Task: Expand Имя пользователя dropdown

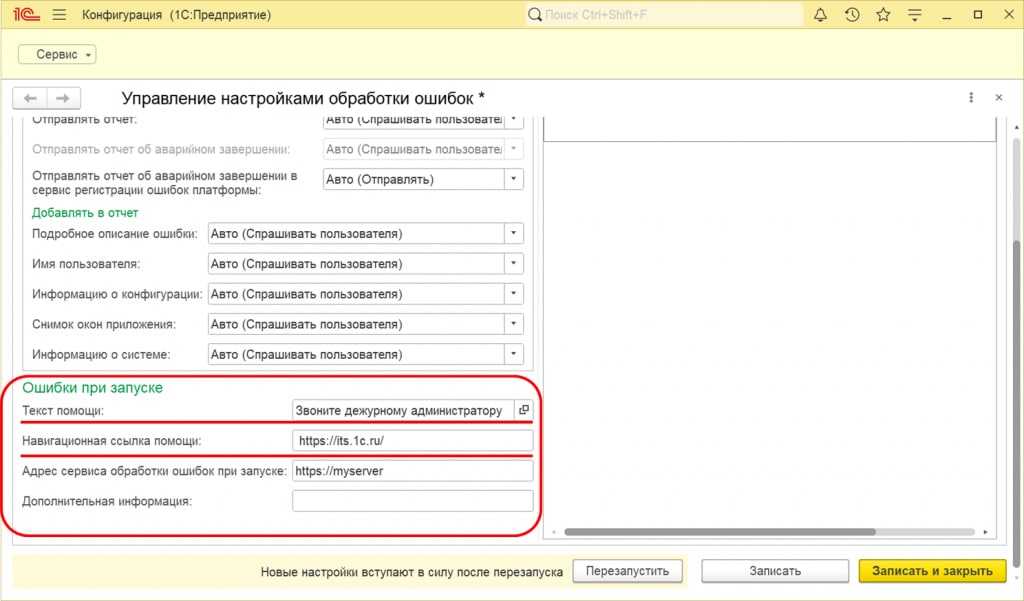Action: pos(513,264)
